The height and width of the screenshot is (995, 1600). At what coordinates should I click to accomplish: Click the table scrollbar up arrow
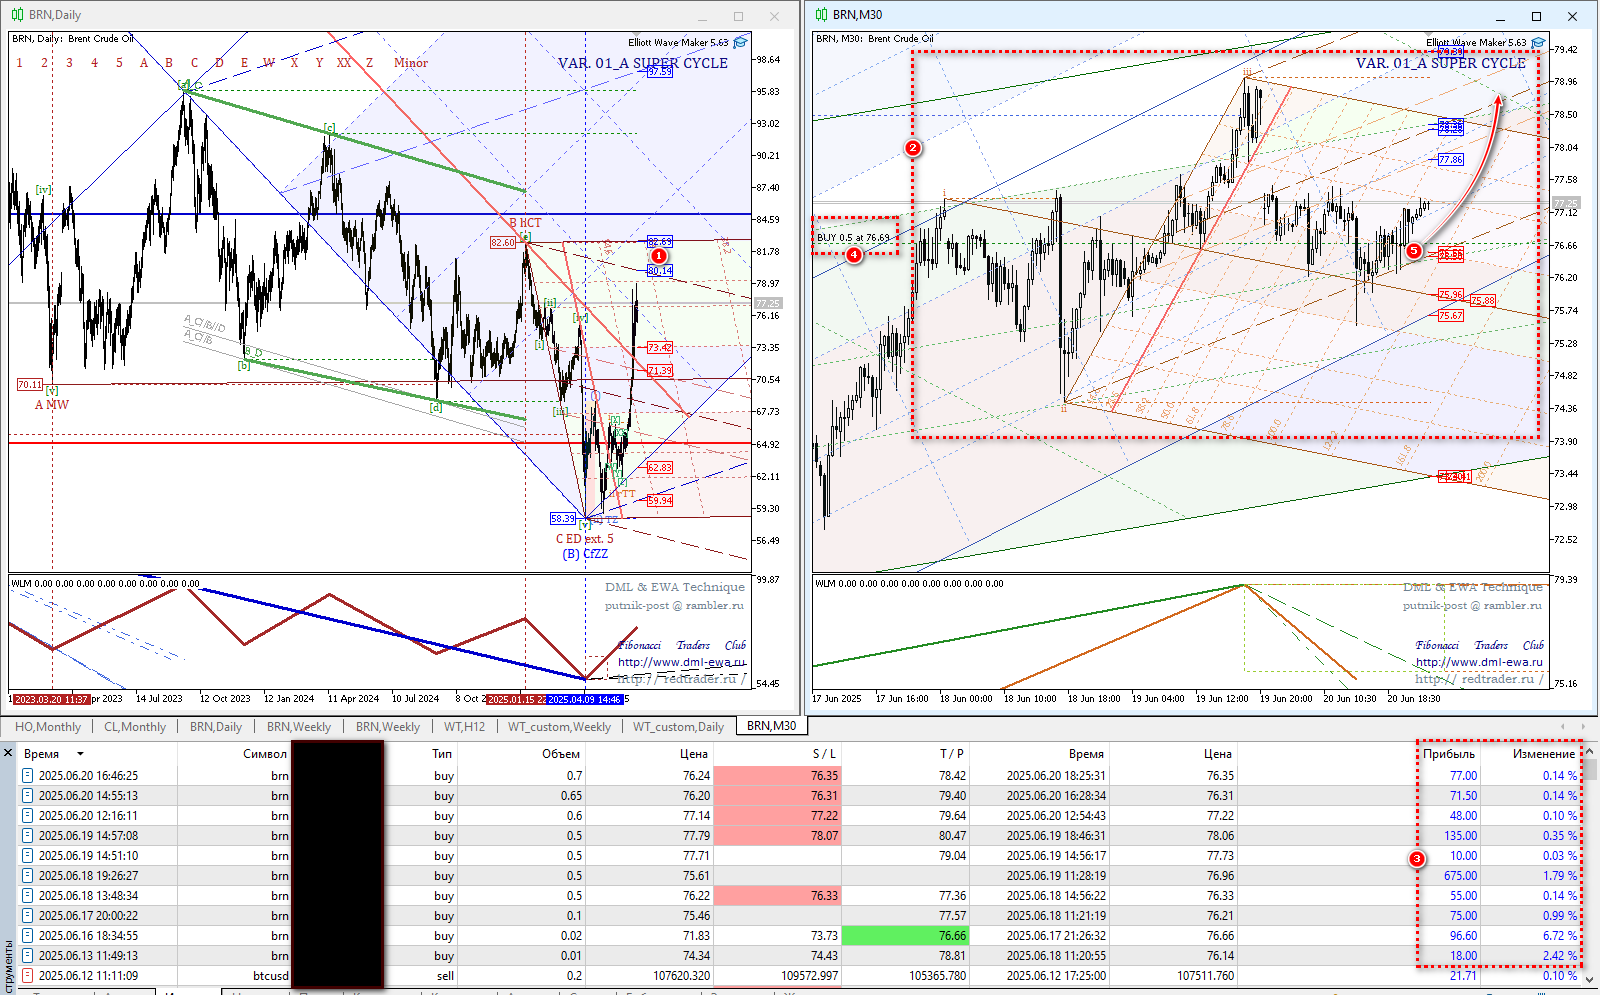1590,751
